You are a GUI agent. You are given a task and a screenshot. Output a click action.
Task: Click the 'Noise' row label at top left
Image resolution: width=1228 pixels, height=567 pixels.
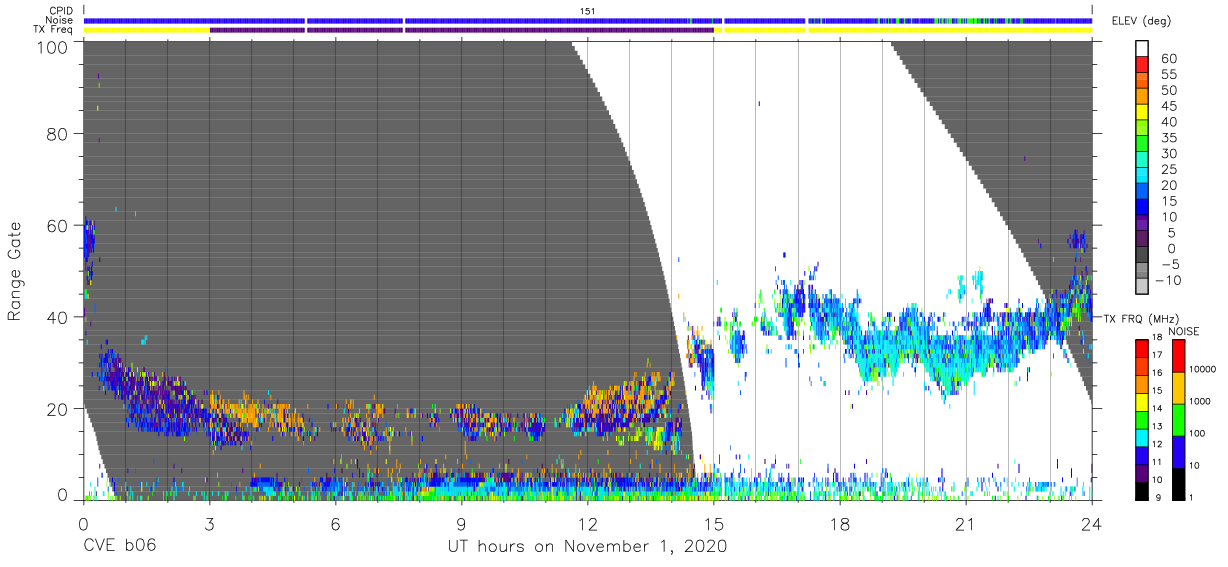pos(60,20)
